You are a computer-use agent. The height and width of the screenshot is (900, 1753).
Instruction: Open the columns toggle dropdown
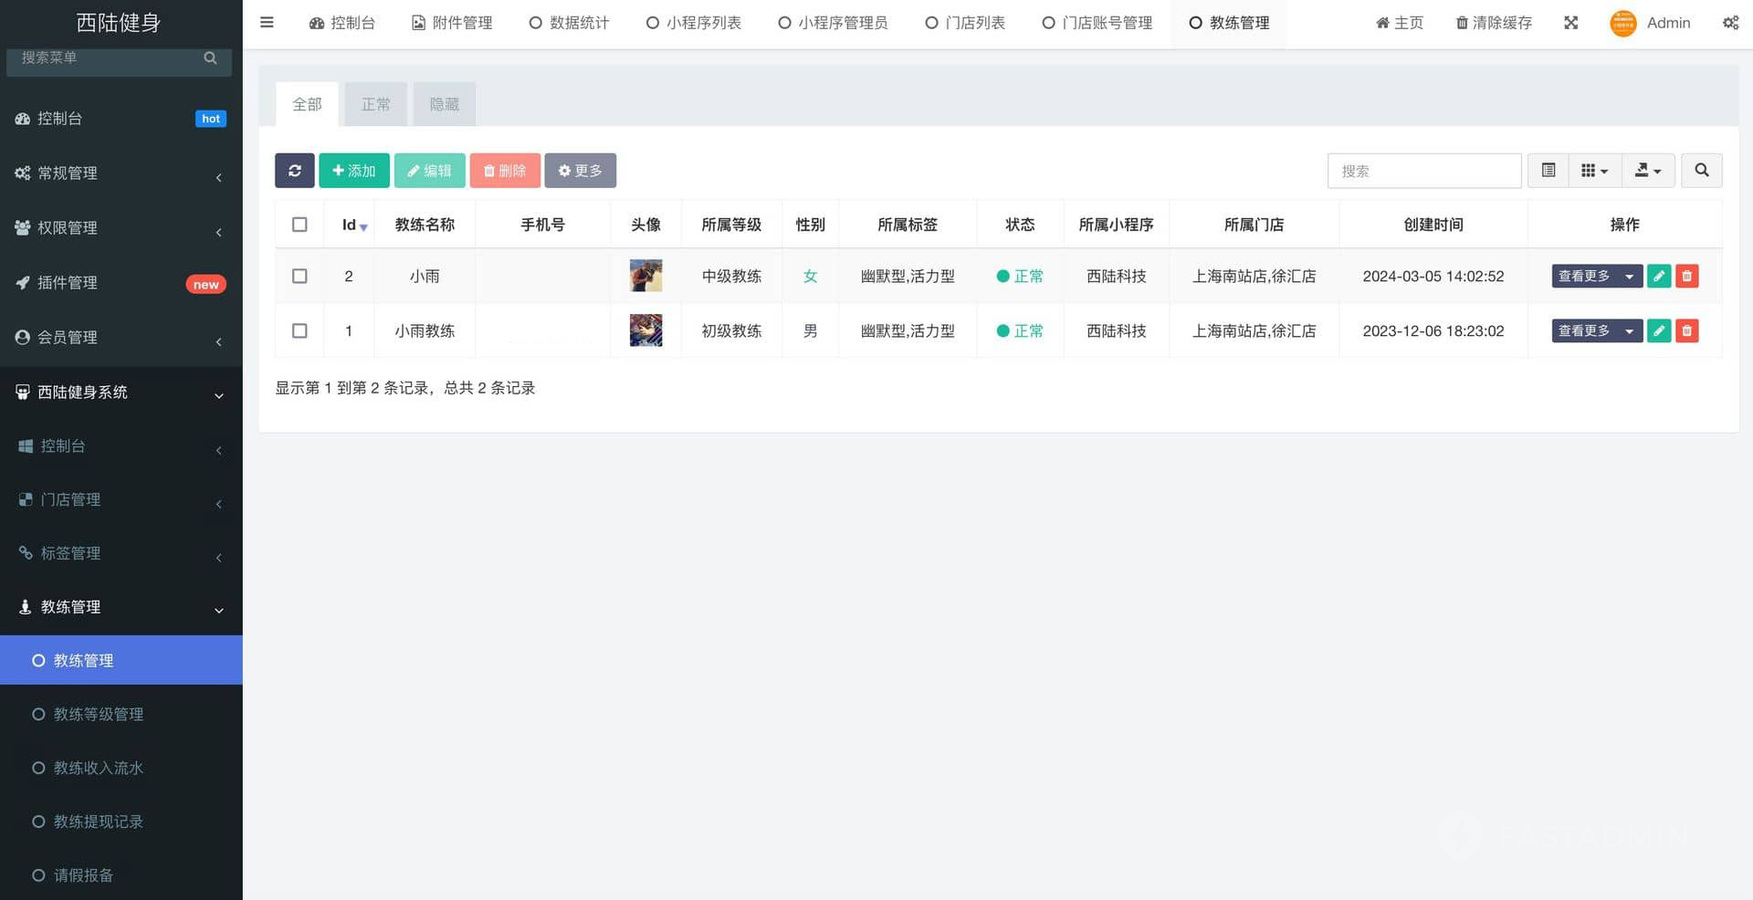(1594, 171)
